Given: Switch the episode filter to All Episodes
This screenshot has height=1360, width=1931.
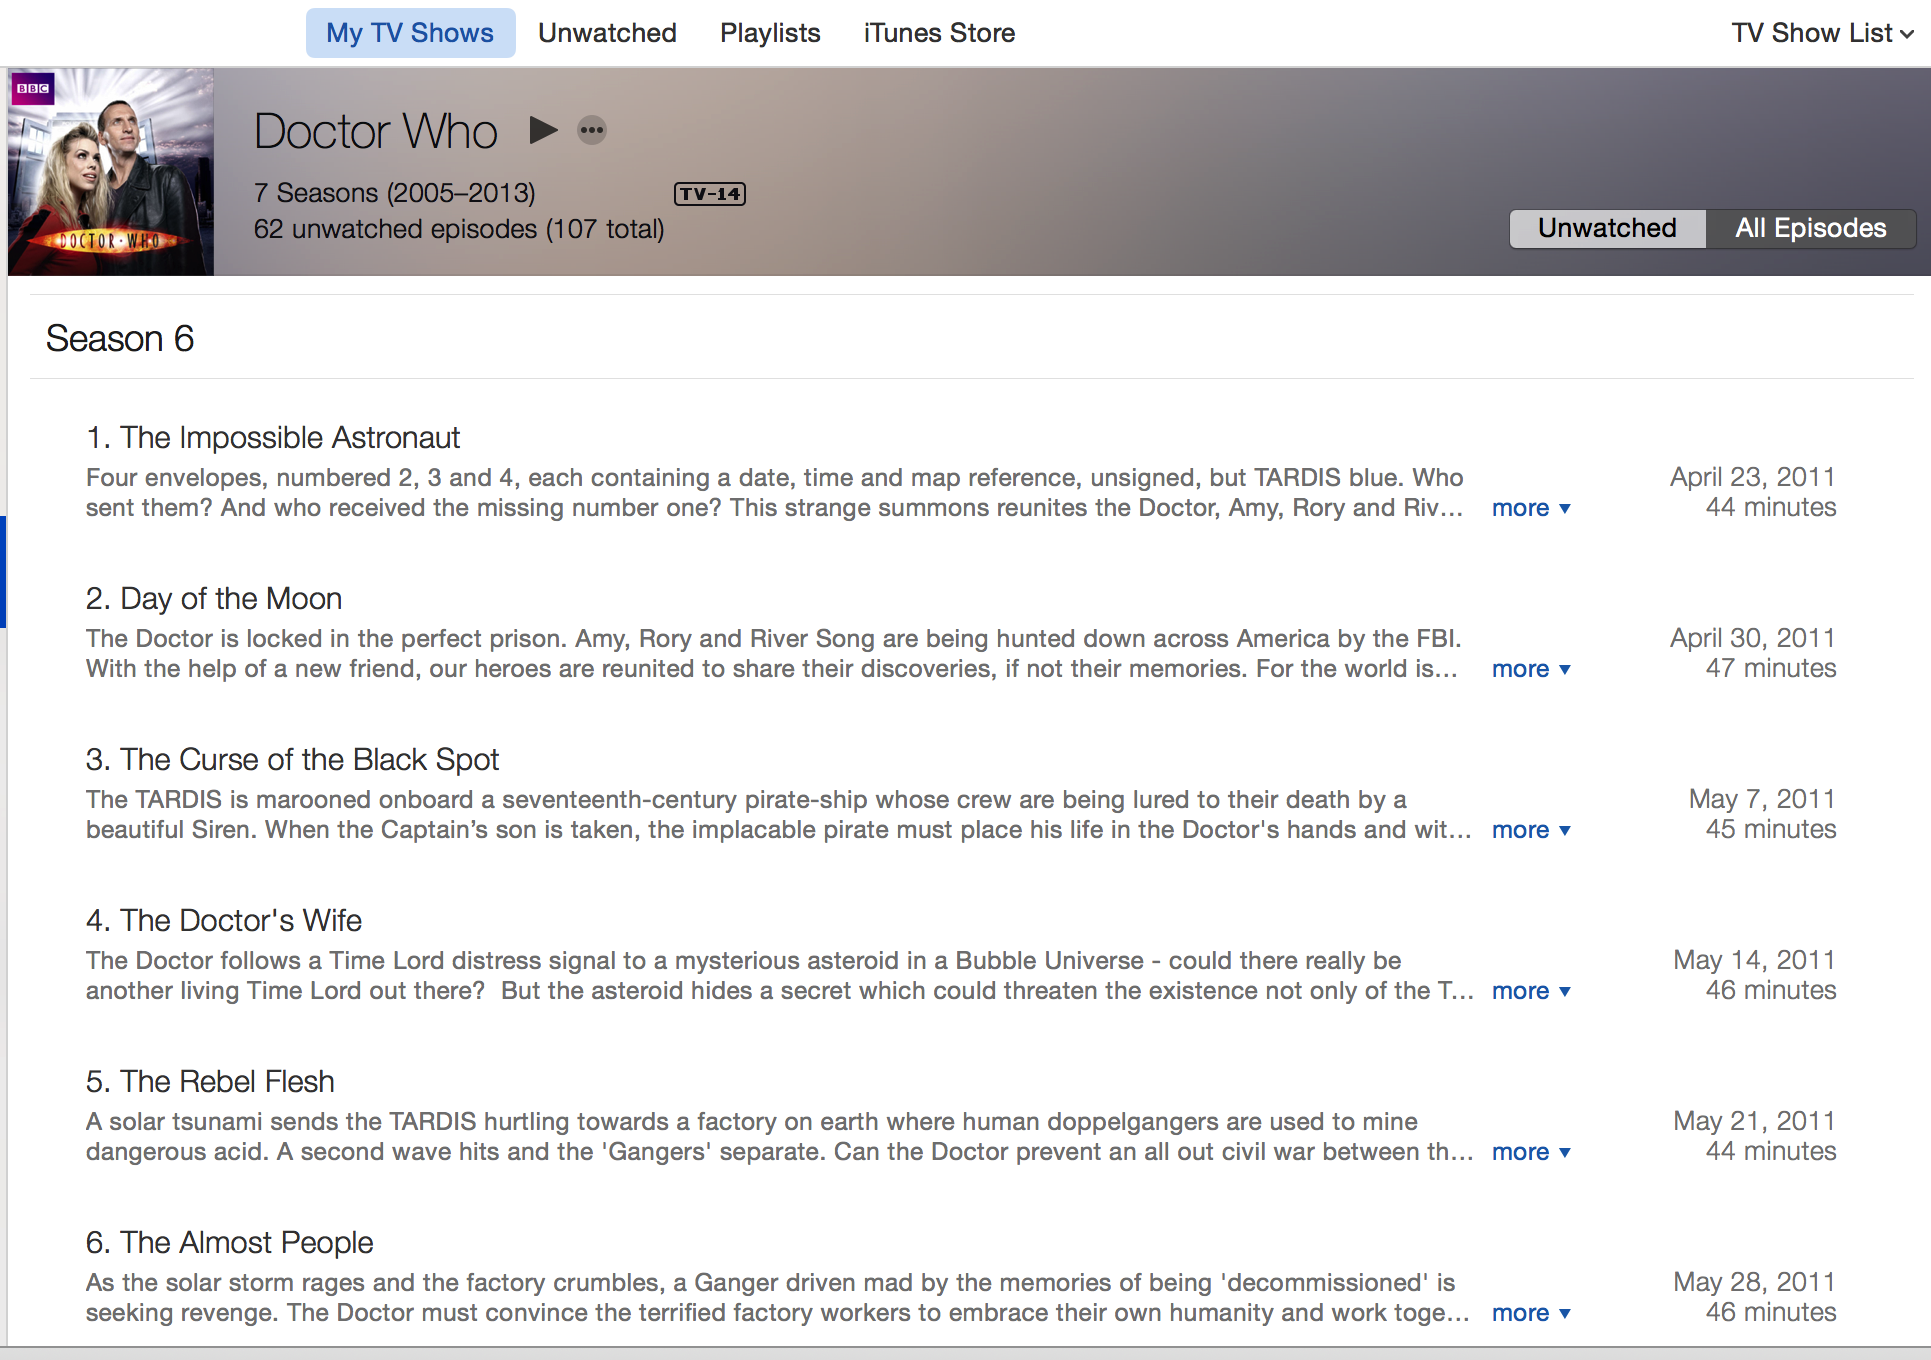Looking at the screenshot, I should [x=1810, y=228].
